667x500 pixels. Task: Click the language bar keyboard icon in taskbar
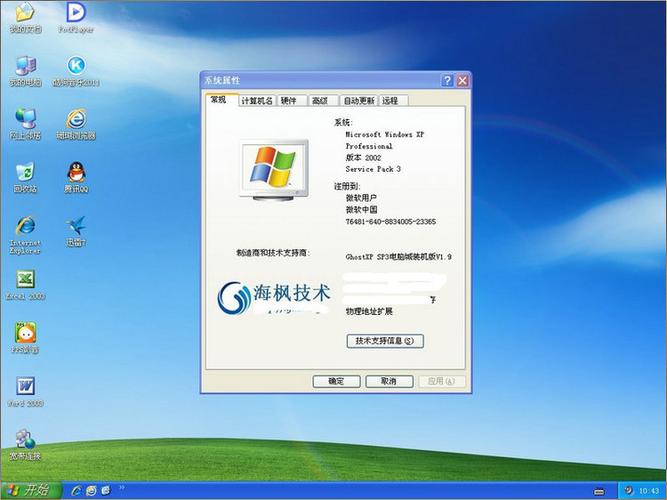coord(599,491)
